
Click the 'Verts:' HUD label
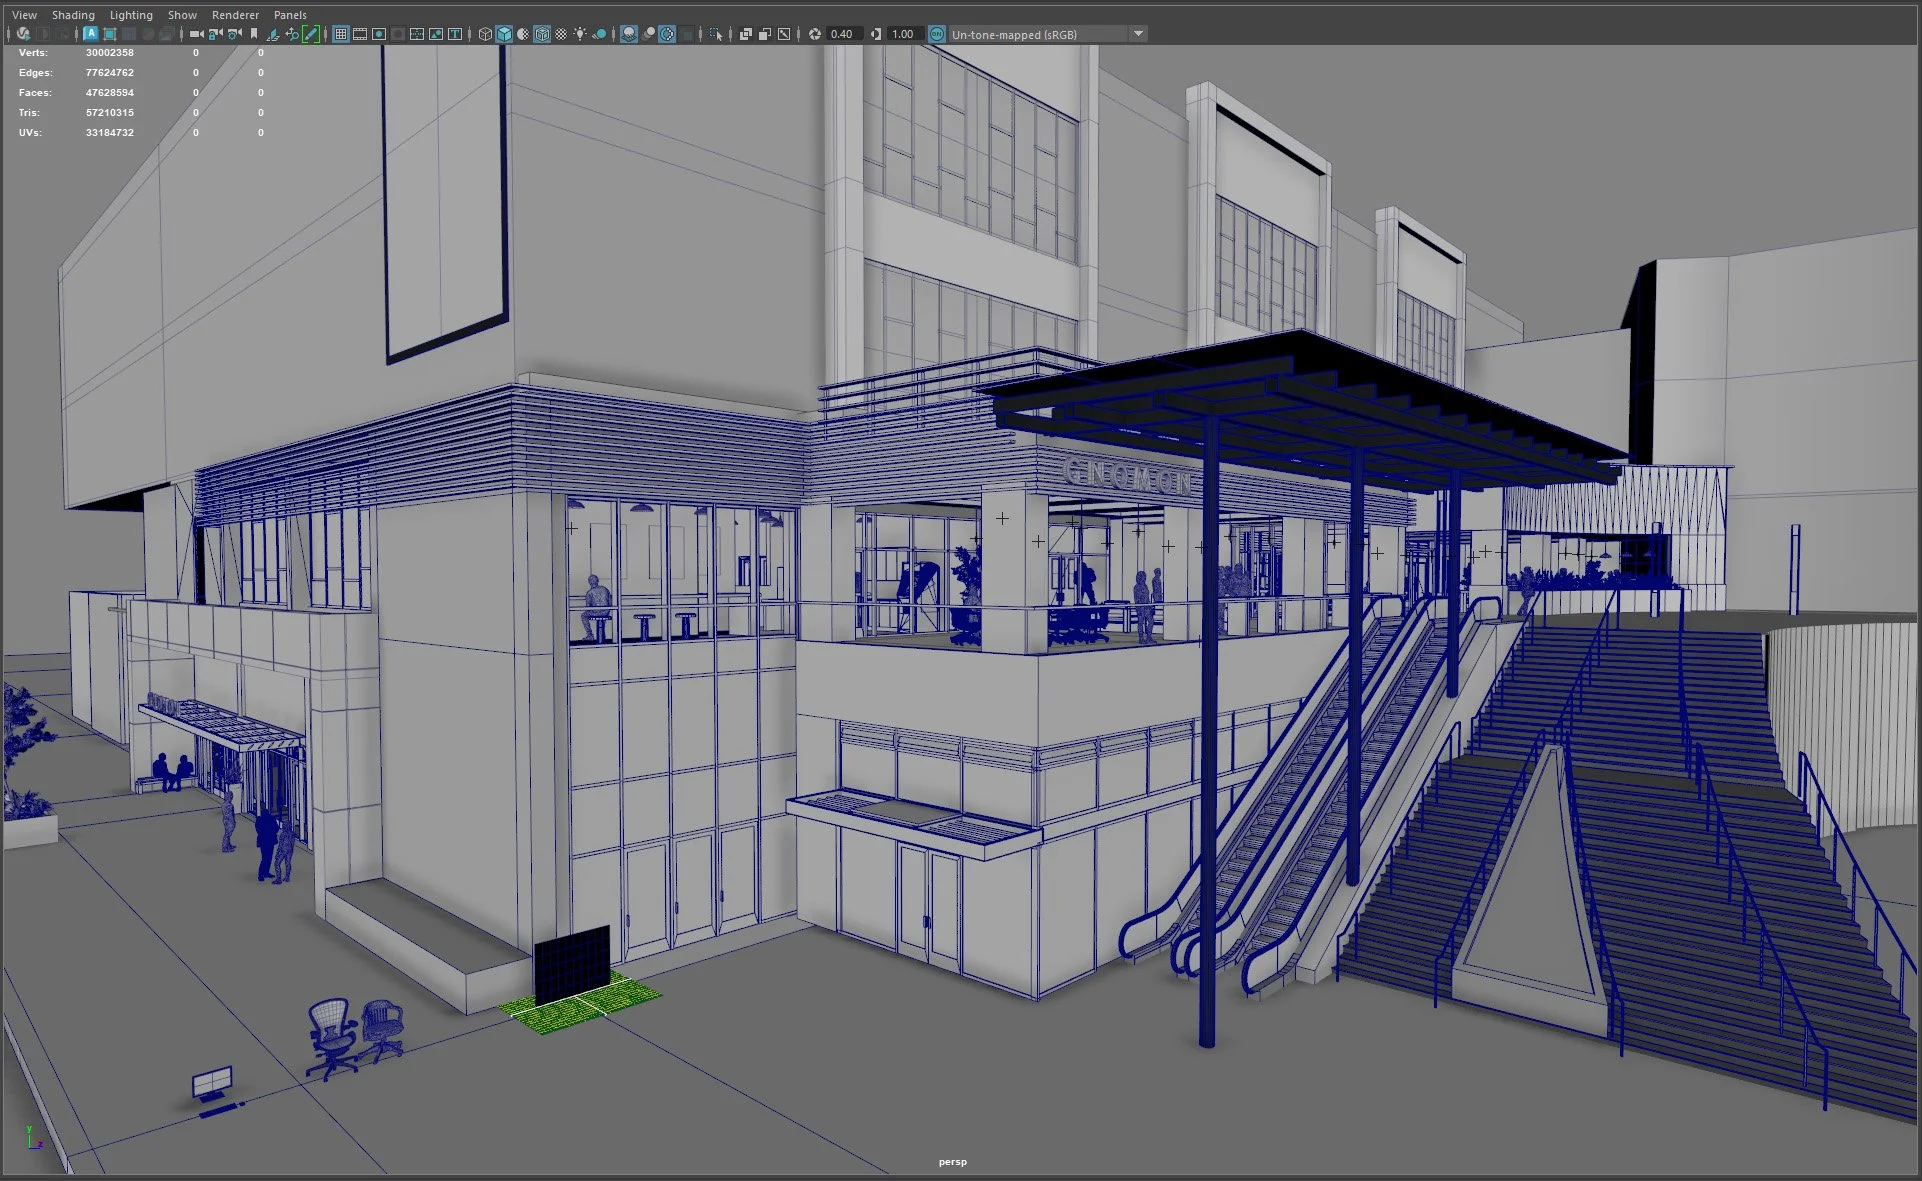33,53
